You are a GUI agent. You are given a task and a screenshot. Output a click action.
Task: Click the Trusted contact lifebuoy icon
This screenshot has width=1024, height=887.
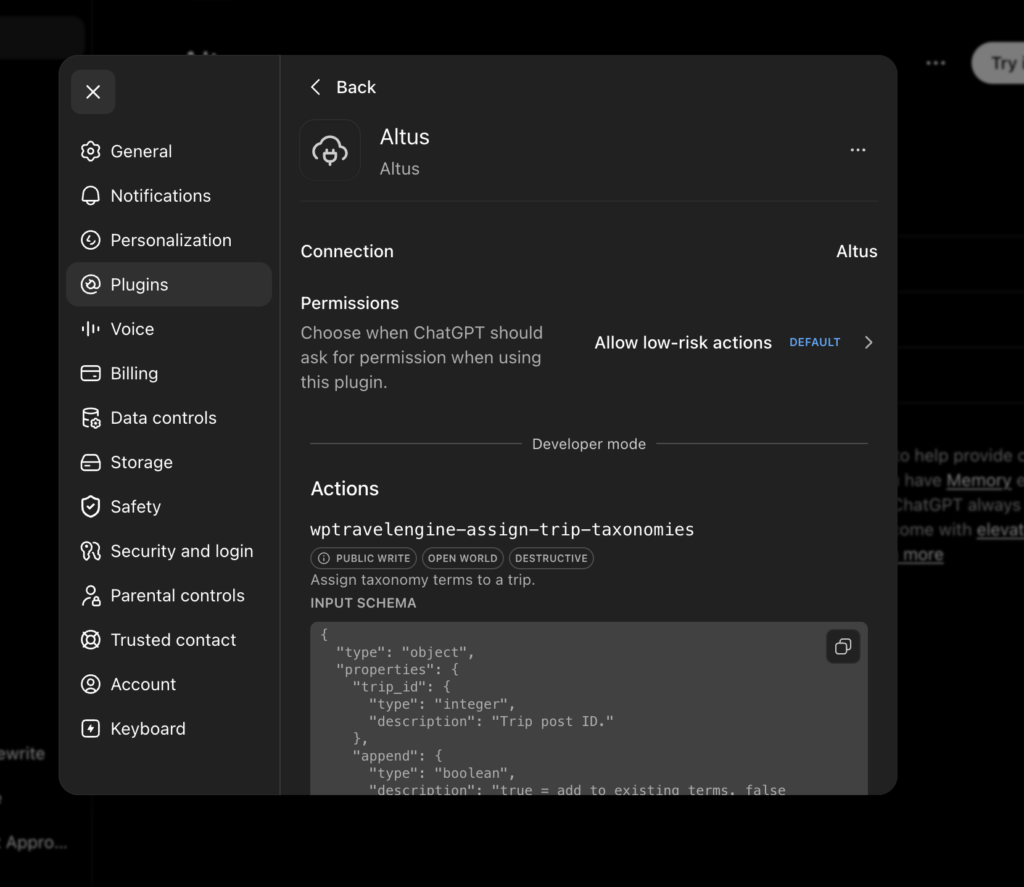pyautogui.click(x=90, y=639)
